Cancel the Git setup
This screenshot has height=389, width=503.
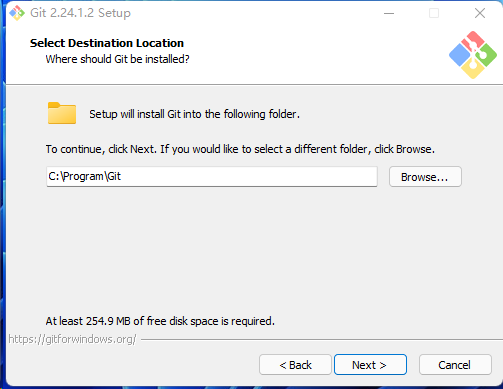pos(455,365)
